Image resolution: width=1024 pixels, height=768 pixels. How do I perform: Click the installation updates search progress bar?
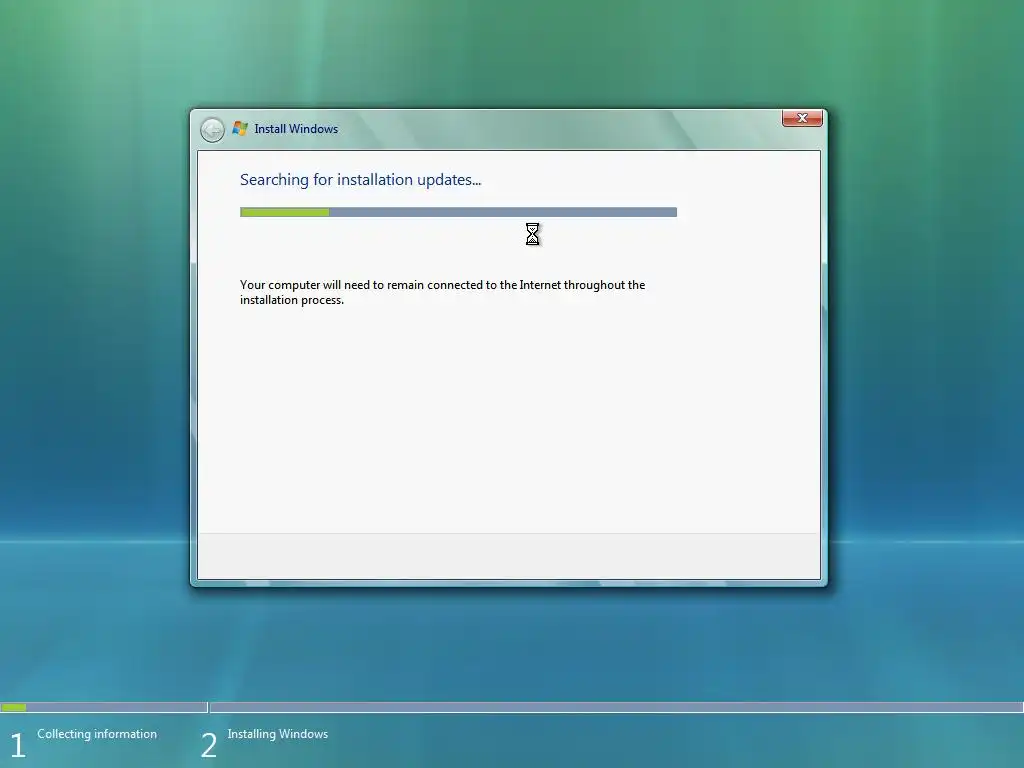click(x=458, y=212)
